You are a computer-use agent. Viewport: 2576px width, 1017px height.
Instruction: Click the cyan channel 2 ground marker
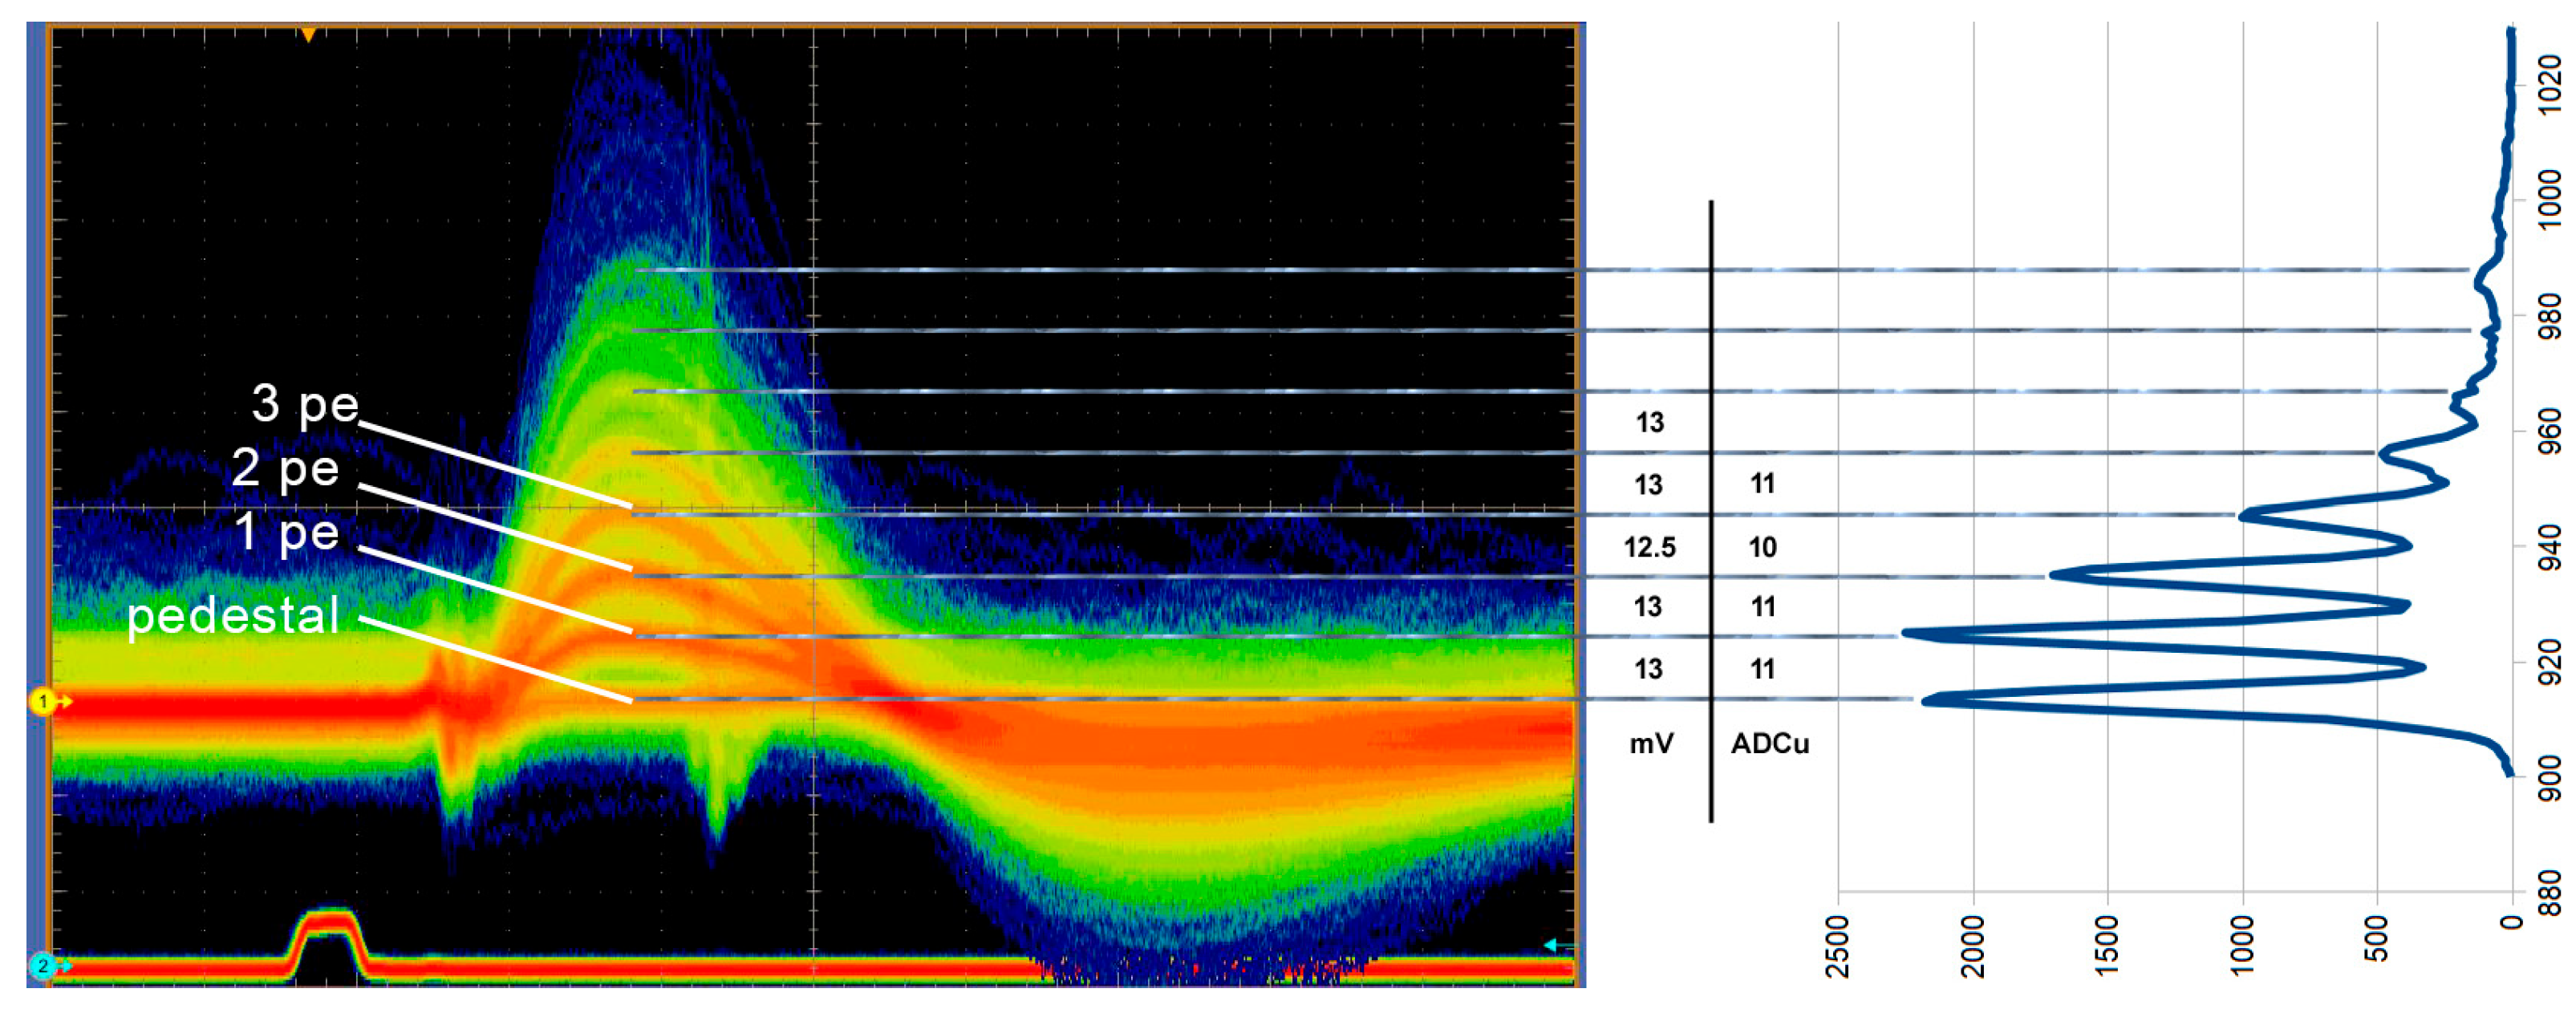(x=43, y=966)
